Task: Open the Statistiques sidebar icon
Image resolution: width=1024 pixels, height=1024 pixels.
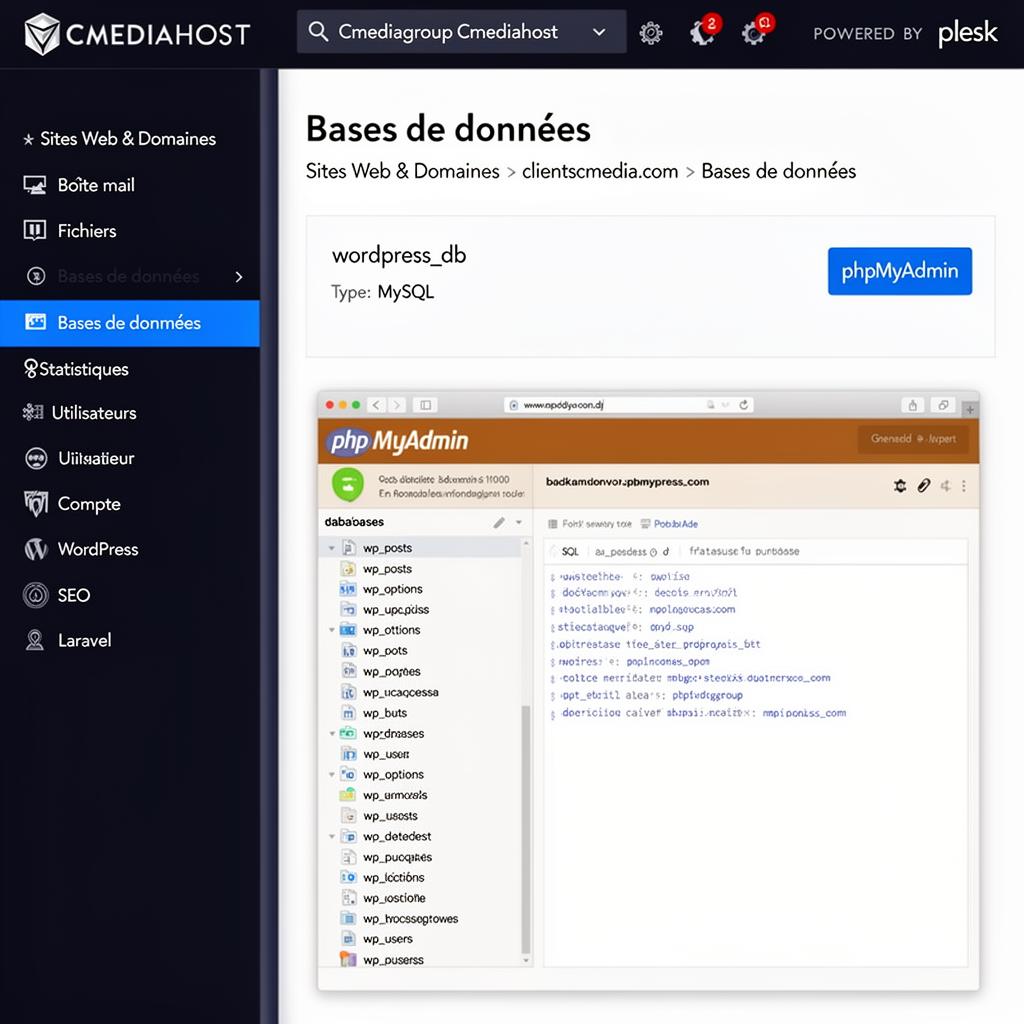Action: 30,368
